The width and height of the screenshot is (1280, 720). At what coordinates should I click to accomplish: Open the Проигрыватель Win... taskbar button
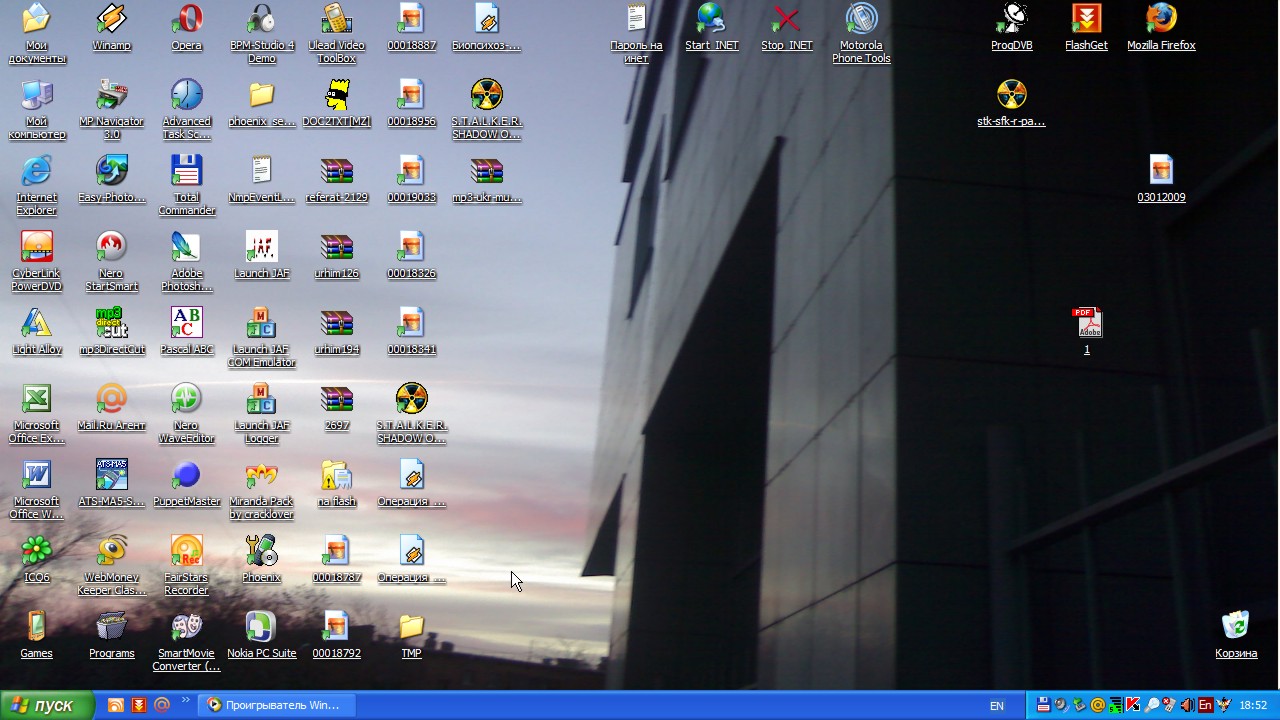(x=276, y=705)
